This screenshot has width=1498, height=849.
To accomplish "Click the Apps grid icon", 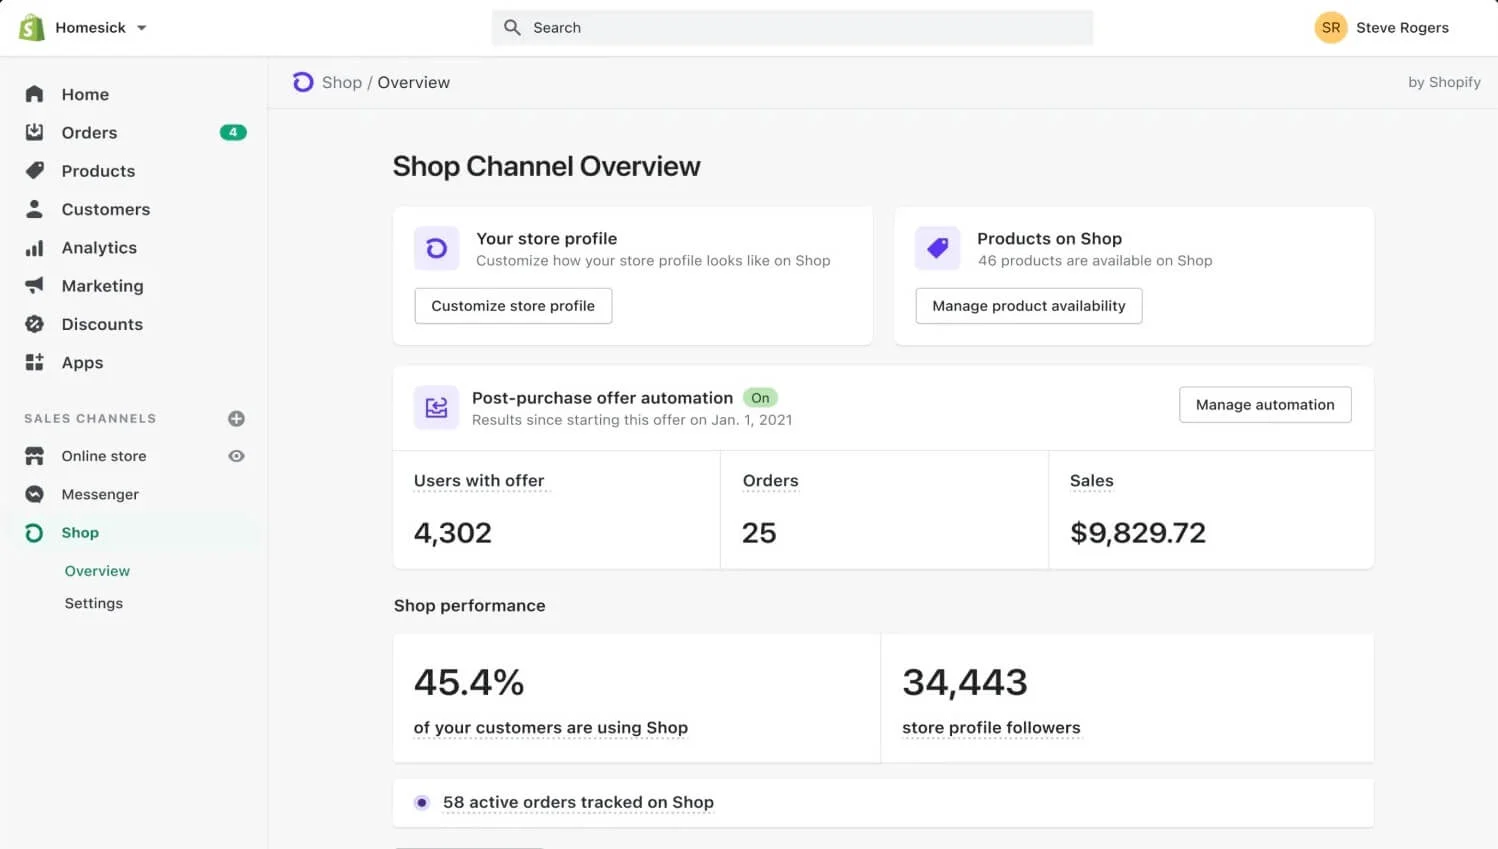I will coord(34,362).
